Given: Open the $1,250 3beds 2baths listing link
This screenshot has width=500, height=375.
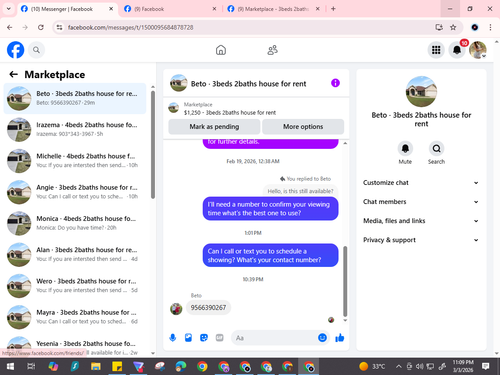Looking at the screenshot, I should (230, 113).
